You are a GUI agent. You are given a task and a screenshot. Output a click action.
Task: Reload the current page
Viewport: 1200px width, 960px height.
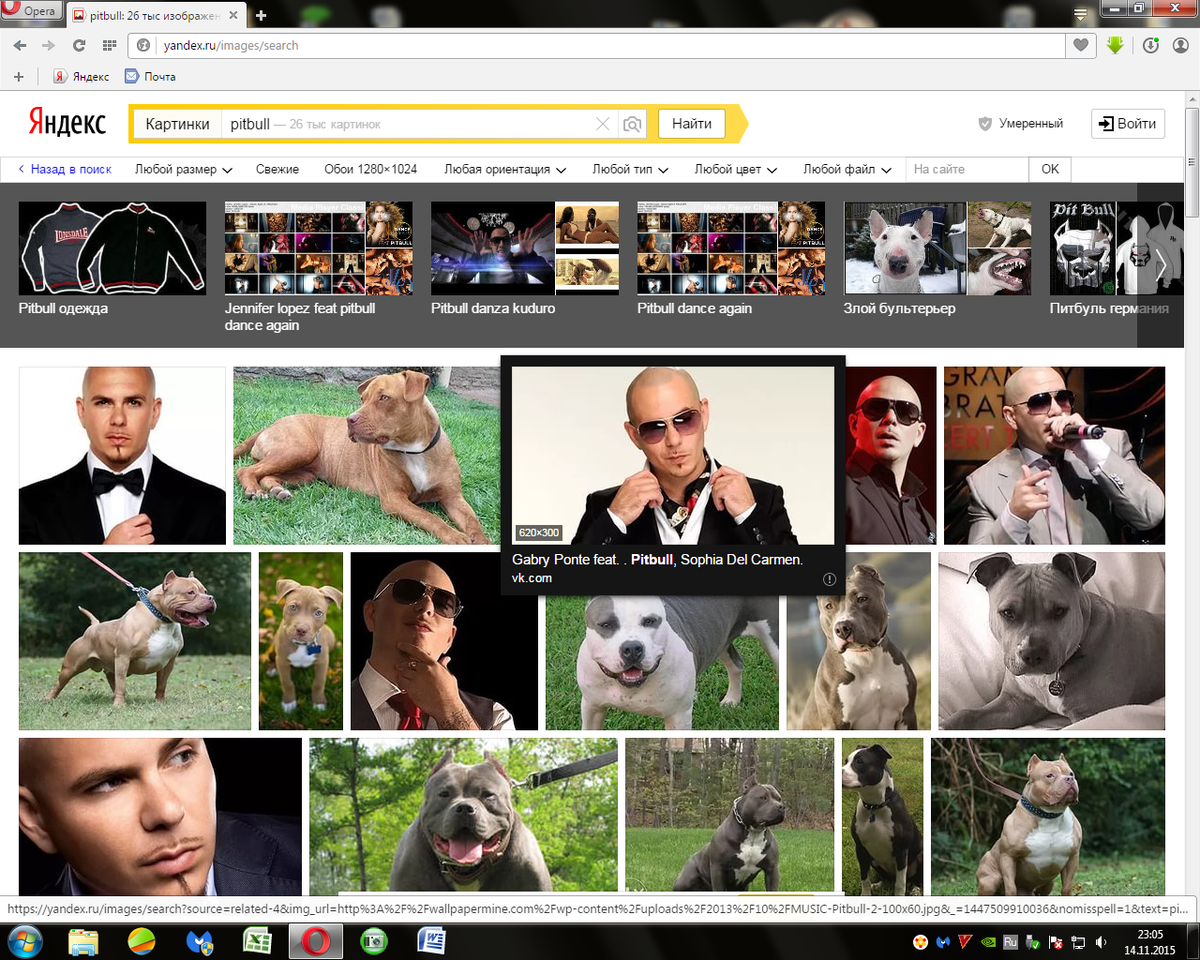pyautogui.click(x=79, y=45)
